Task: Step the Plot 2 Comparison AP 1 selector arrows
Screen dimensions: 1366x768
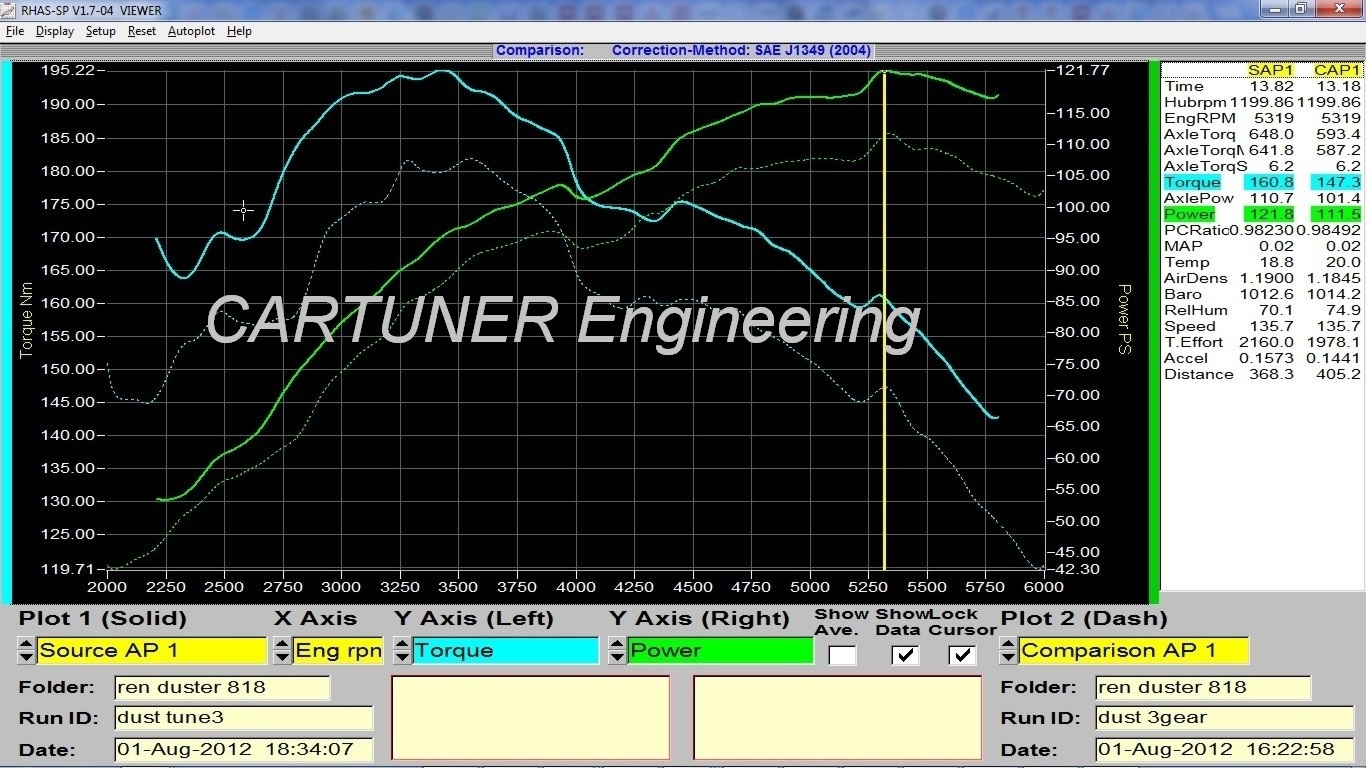Action: (1009, 651)
